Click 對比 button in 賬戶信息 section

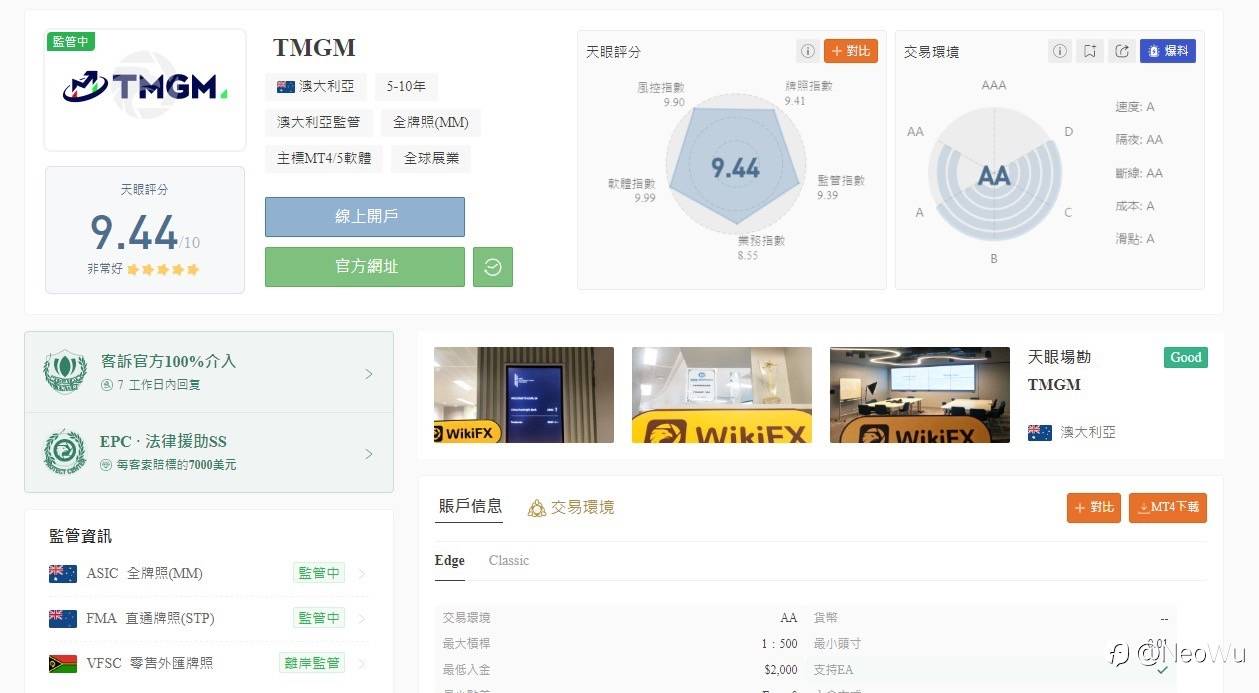click(x=1094, y=508)
